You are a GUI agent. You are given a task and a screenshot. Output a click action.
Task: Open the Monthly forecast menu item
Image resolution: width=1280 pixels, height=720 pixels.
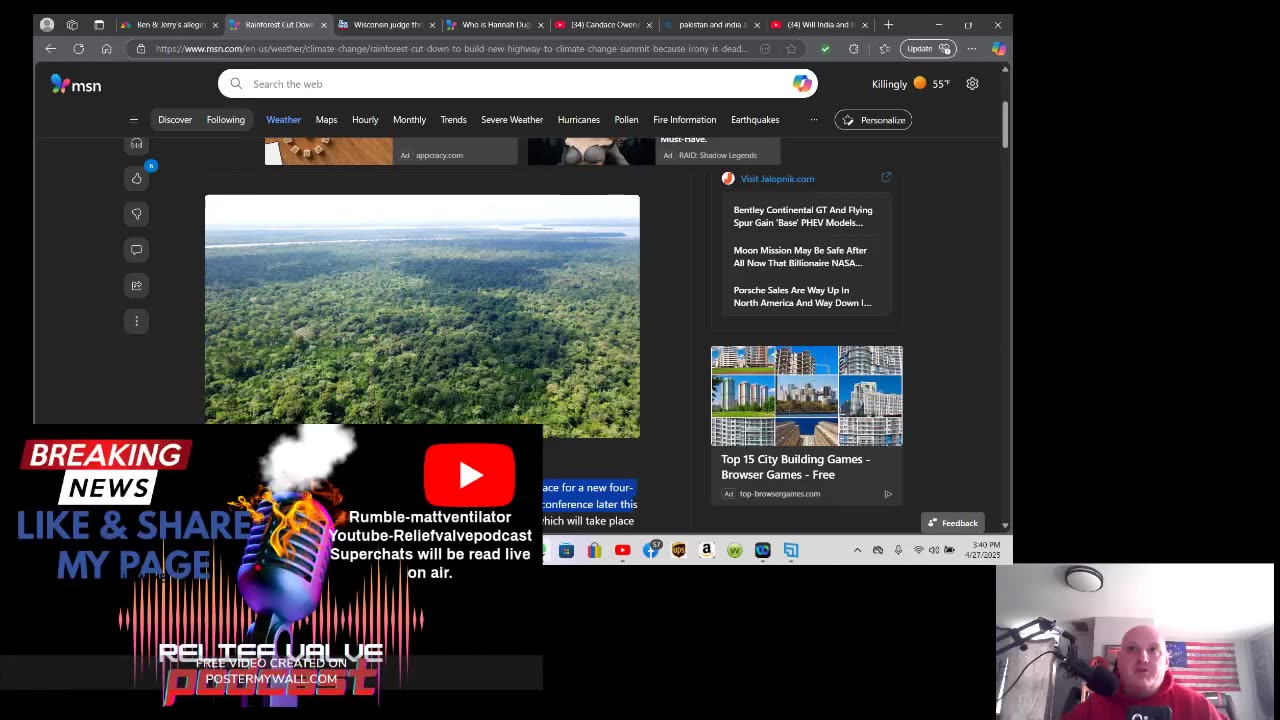click(x=409, y=120)
